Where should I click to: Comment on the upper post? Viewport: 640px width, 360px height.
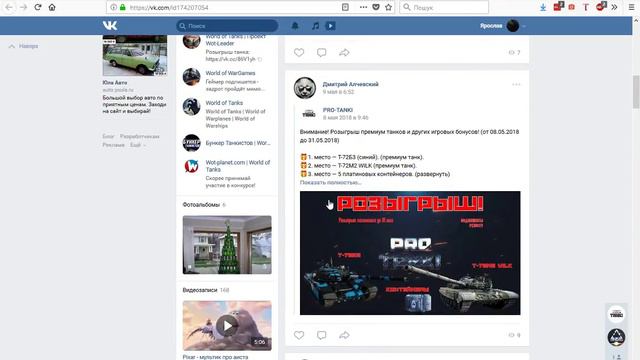coord(322,52)
